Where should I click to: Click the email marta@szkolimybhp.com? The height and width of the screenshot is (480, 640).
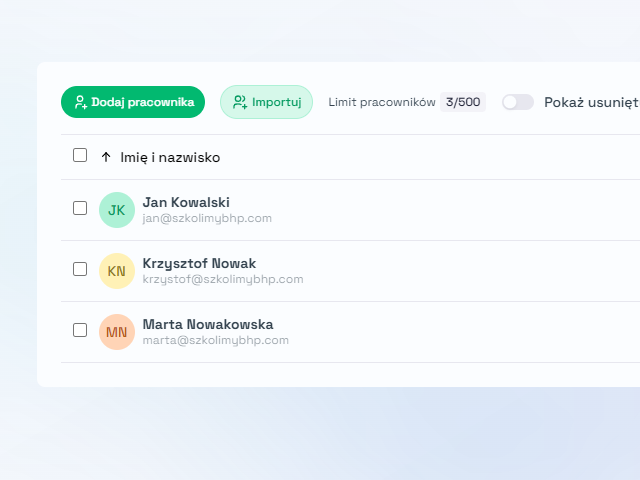click(x=216, y=340)
